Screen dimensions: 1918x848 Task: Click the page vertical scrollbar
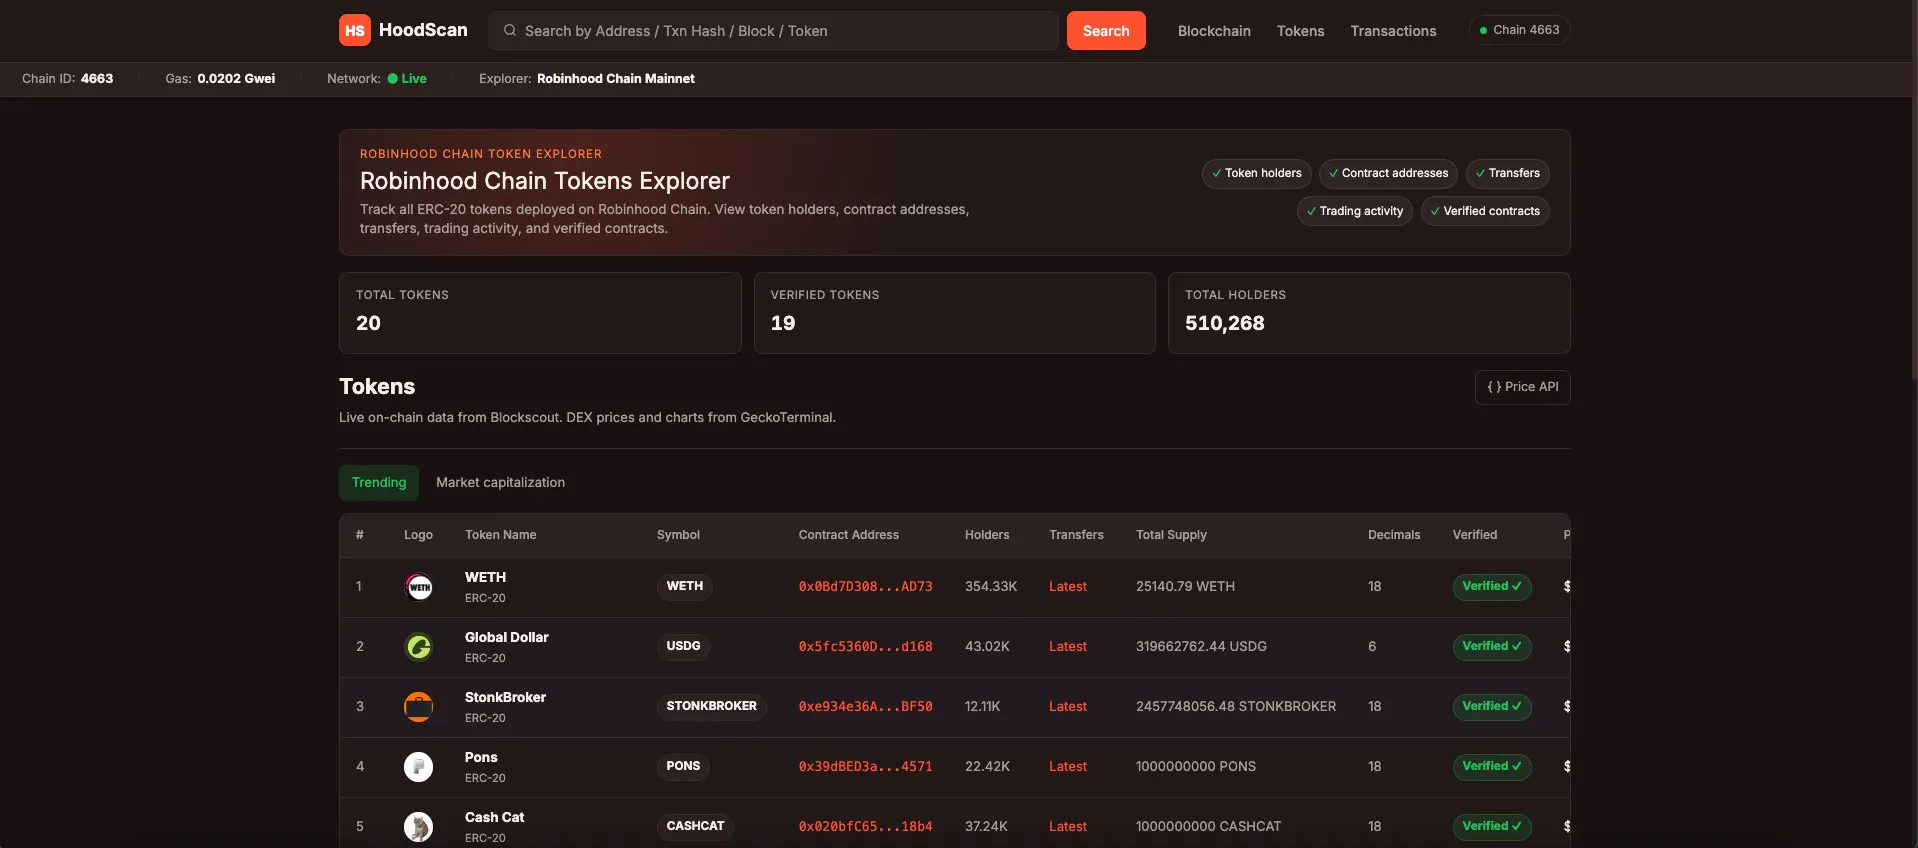click(x=1914, y=190)
